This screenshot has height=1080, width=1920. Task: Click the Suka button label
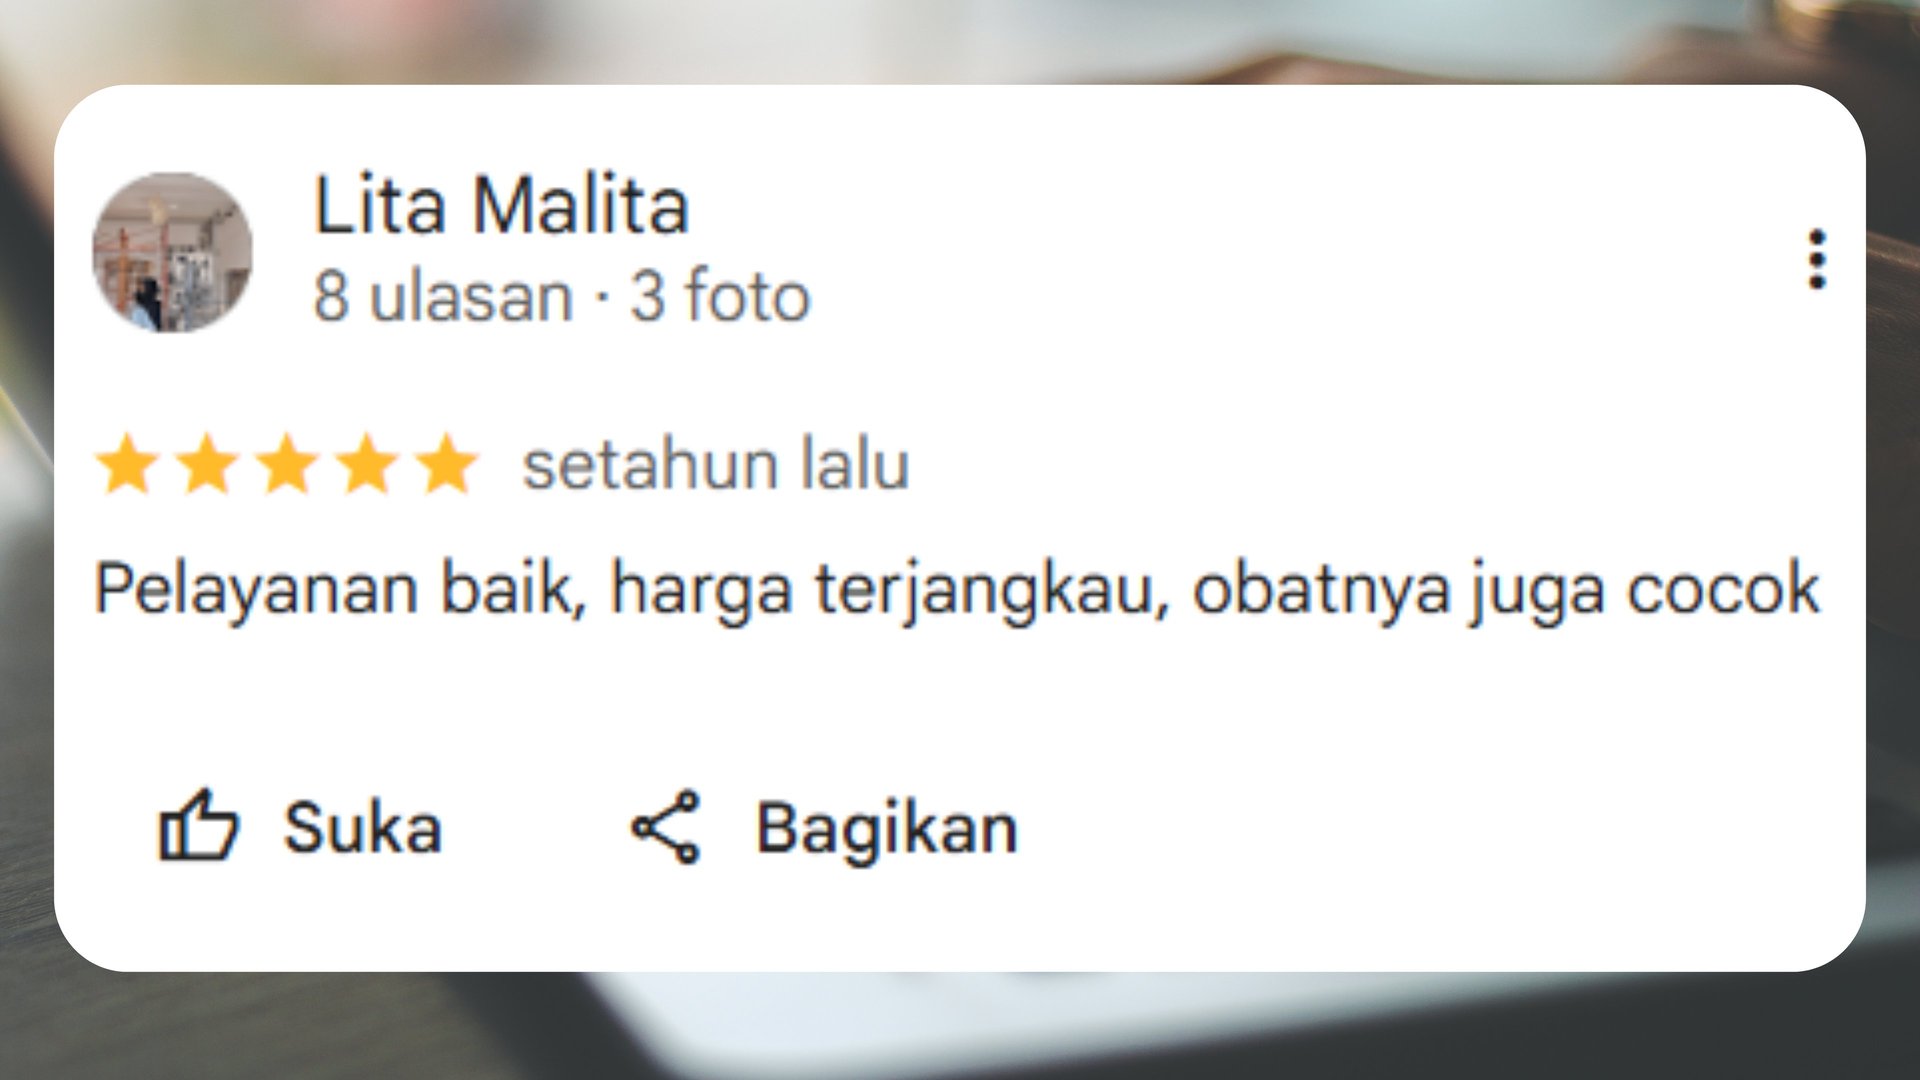click(362, 828)
